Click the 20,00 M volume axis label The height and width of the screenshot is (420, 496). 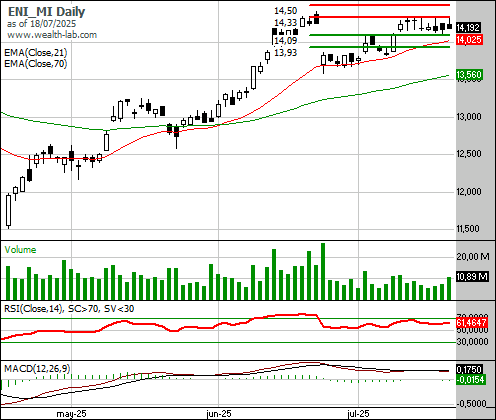tap(473, 256)
